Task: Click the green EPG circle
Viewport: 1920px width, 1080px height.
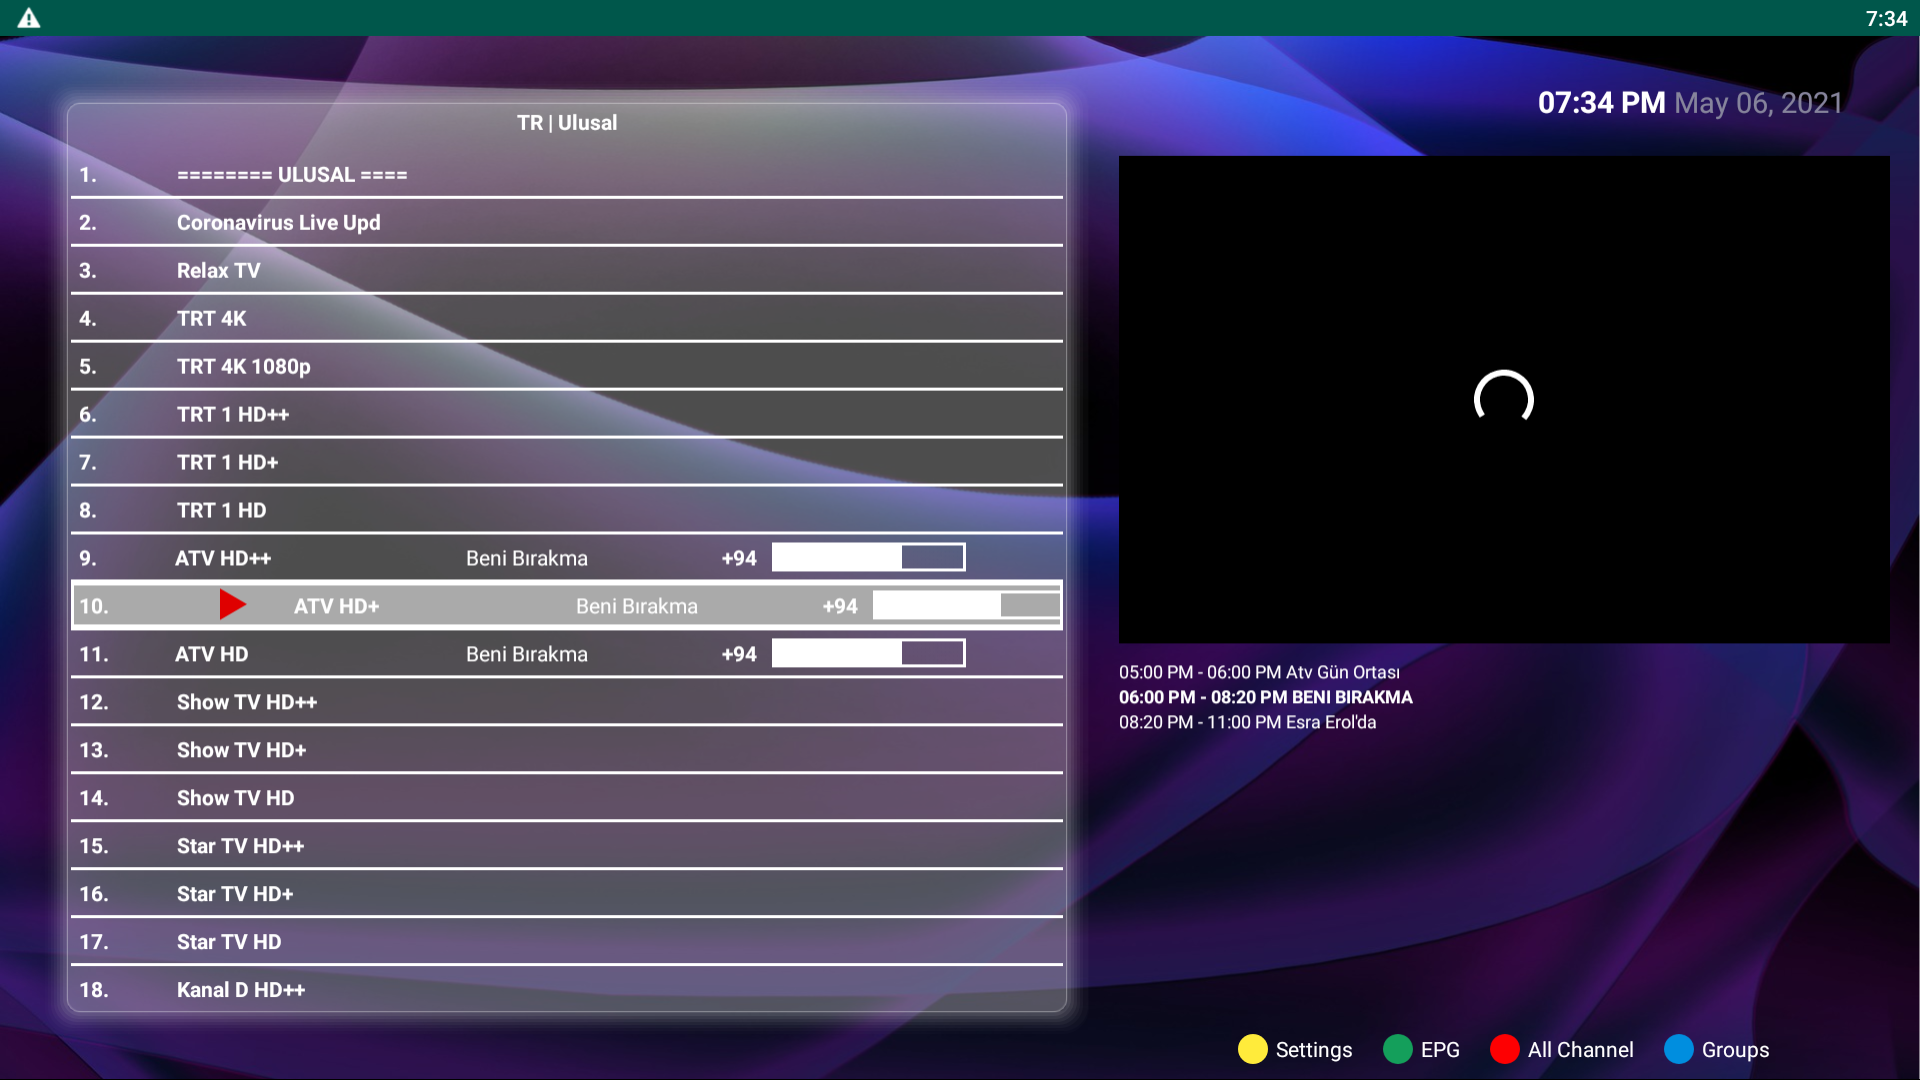Action: pos(1397,1049)
